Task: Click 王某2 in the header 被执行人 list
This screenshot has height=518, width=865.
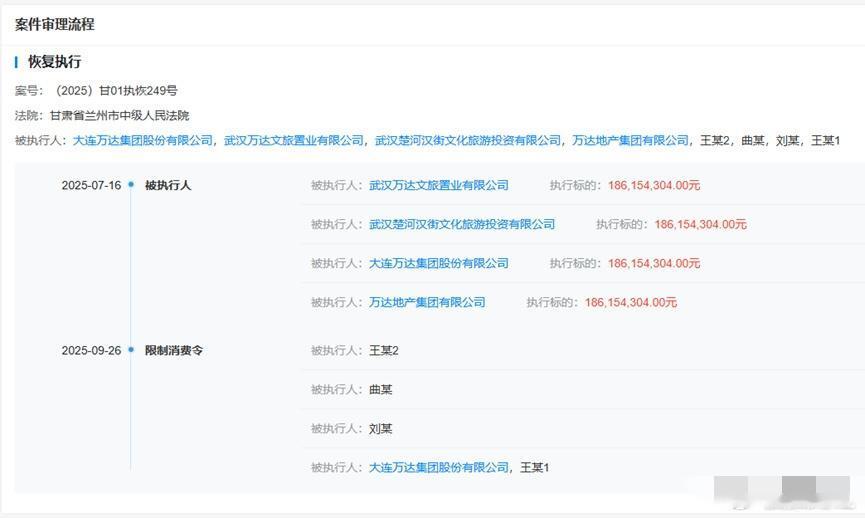Action: pyautogui.click(x=715, y=141)
